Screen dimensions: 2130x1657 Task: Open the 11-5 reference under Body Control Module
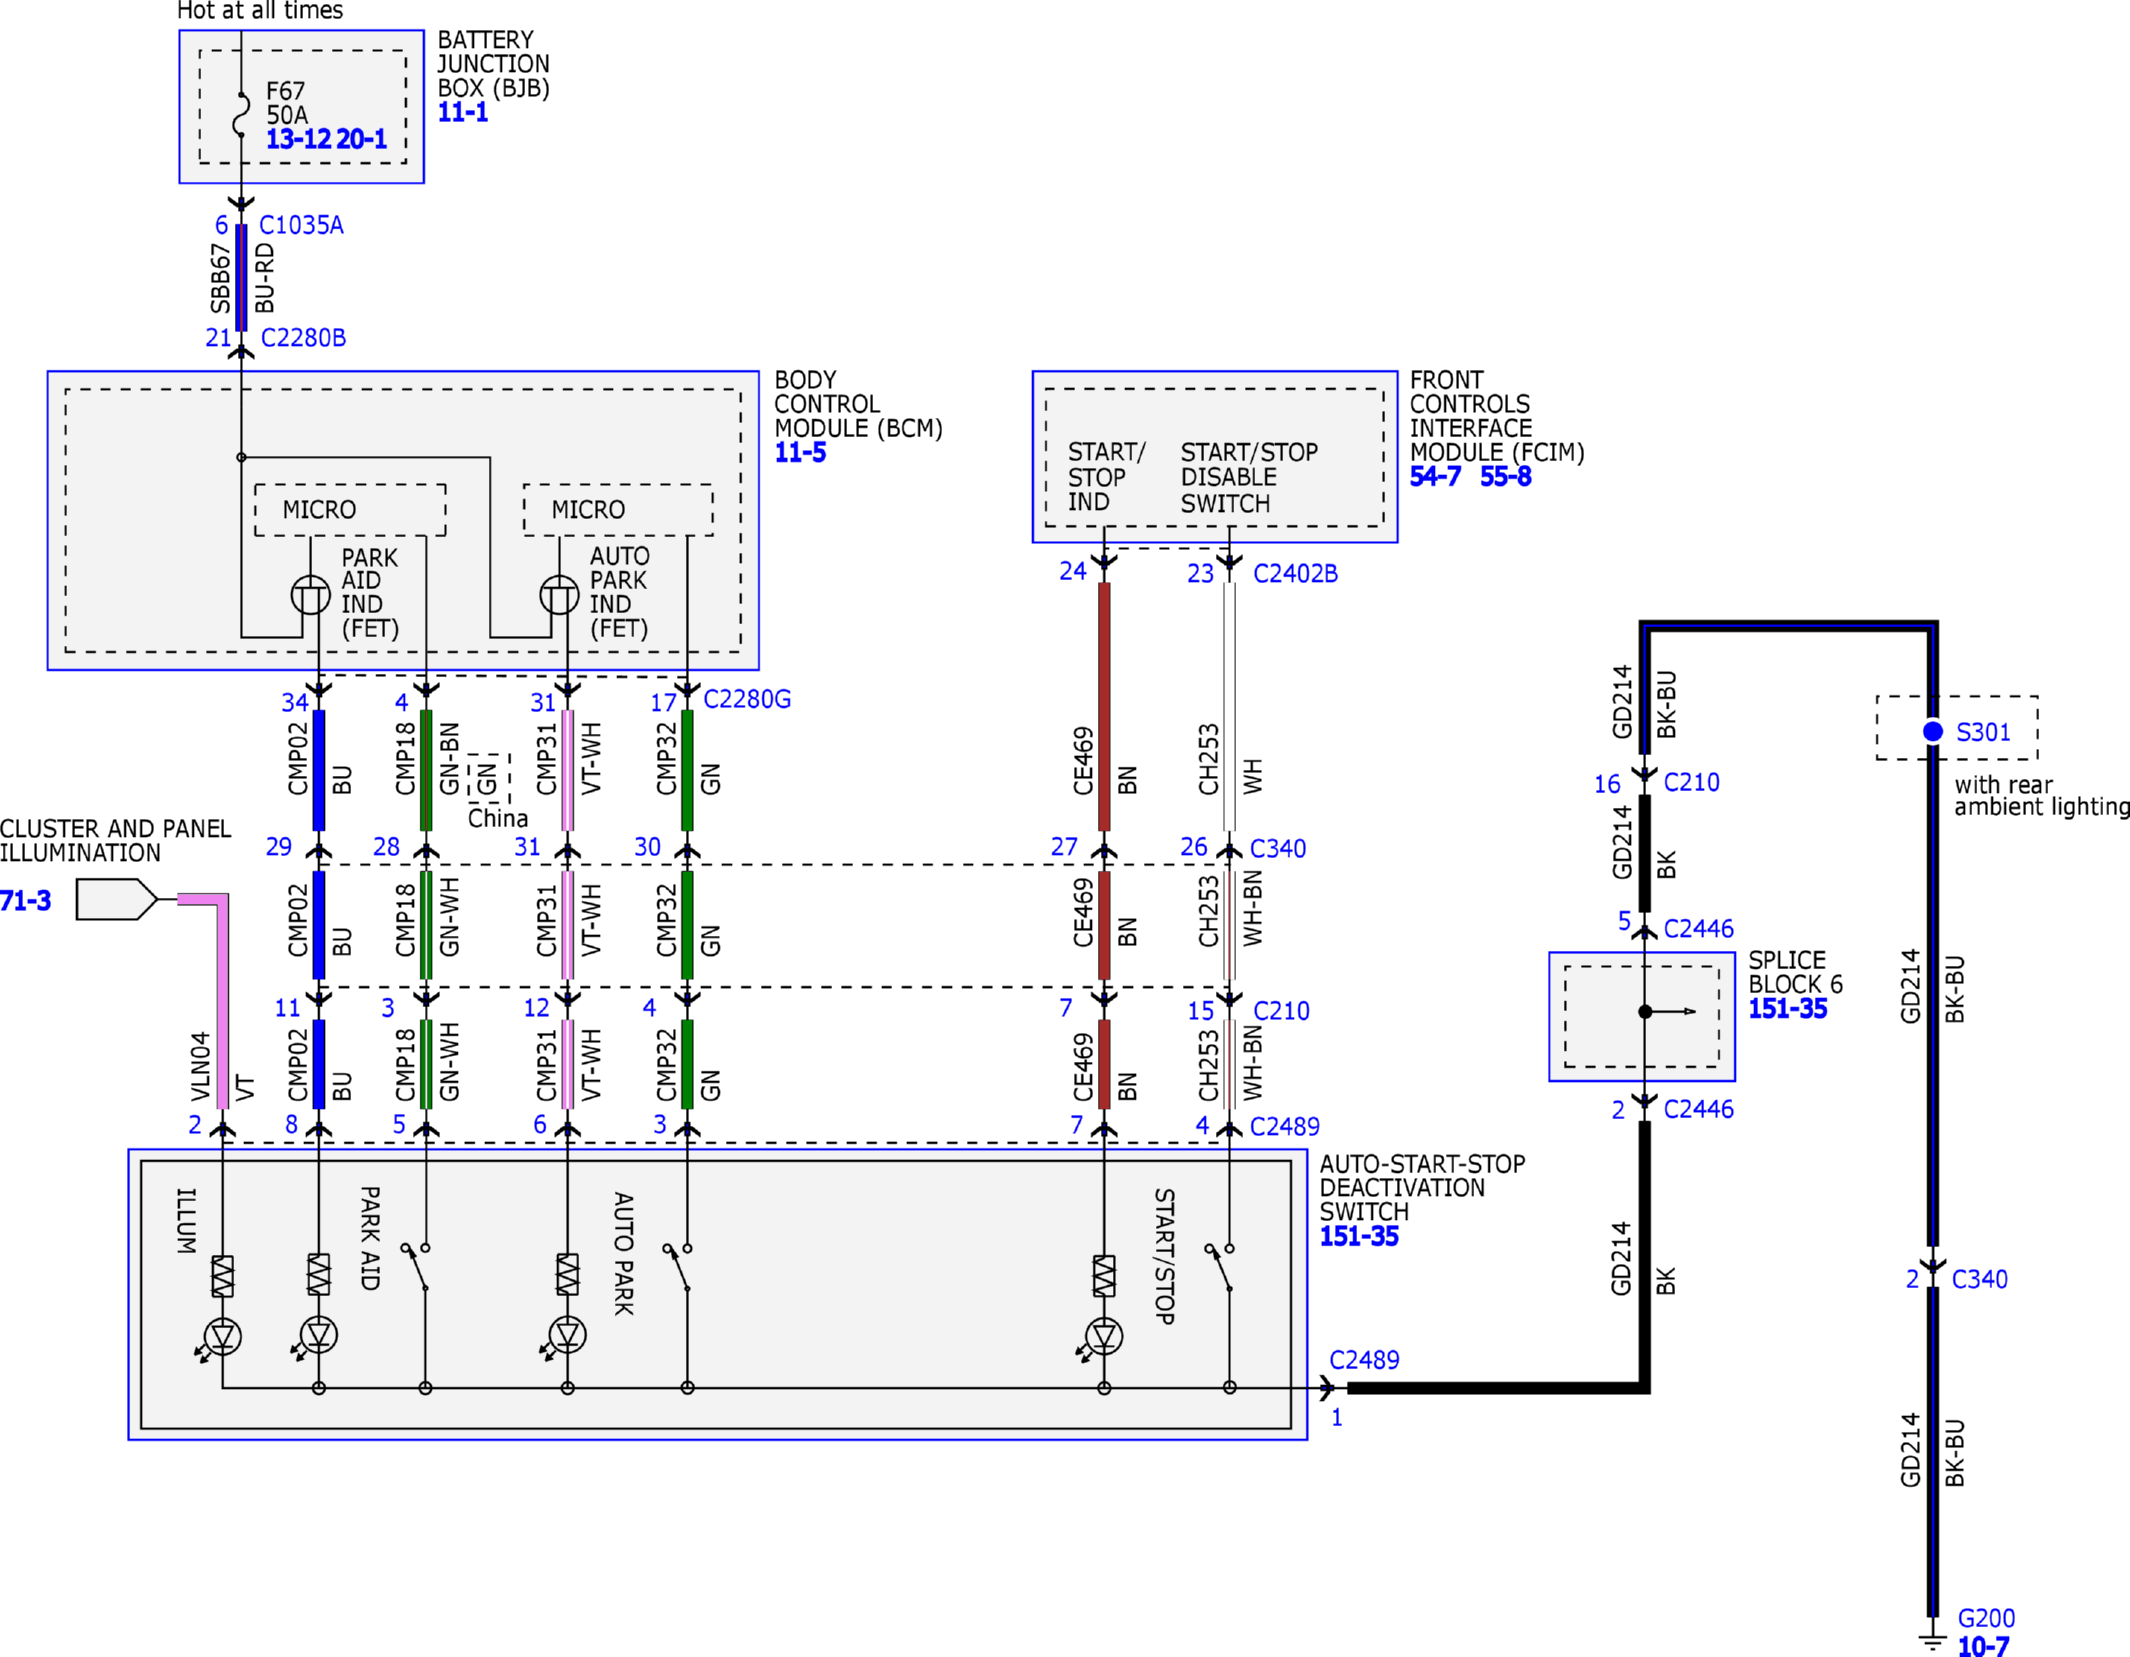pyautogui.click(x=800, y=452)
